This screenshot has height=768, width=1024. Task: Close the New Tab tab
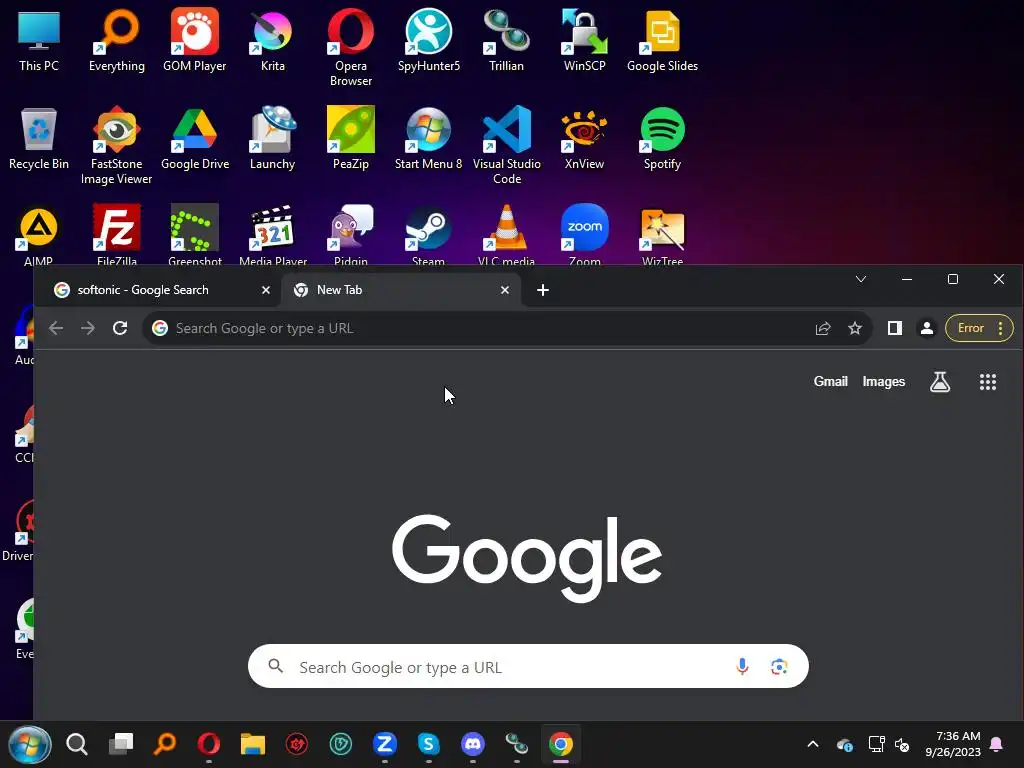(x=505, y=290)
